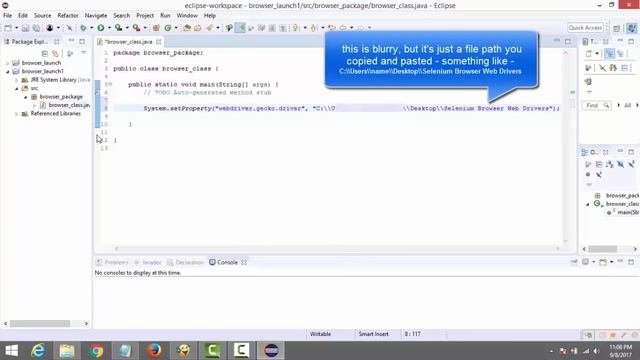Click the Task List Find field

pyautogui.click(x=597, y=106)
